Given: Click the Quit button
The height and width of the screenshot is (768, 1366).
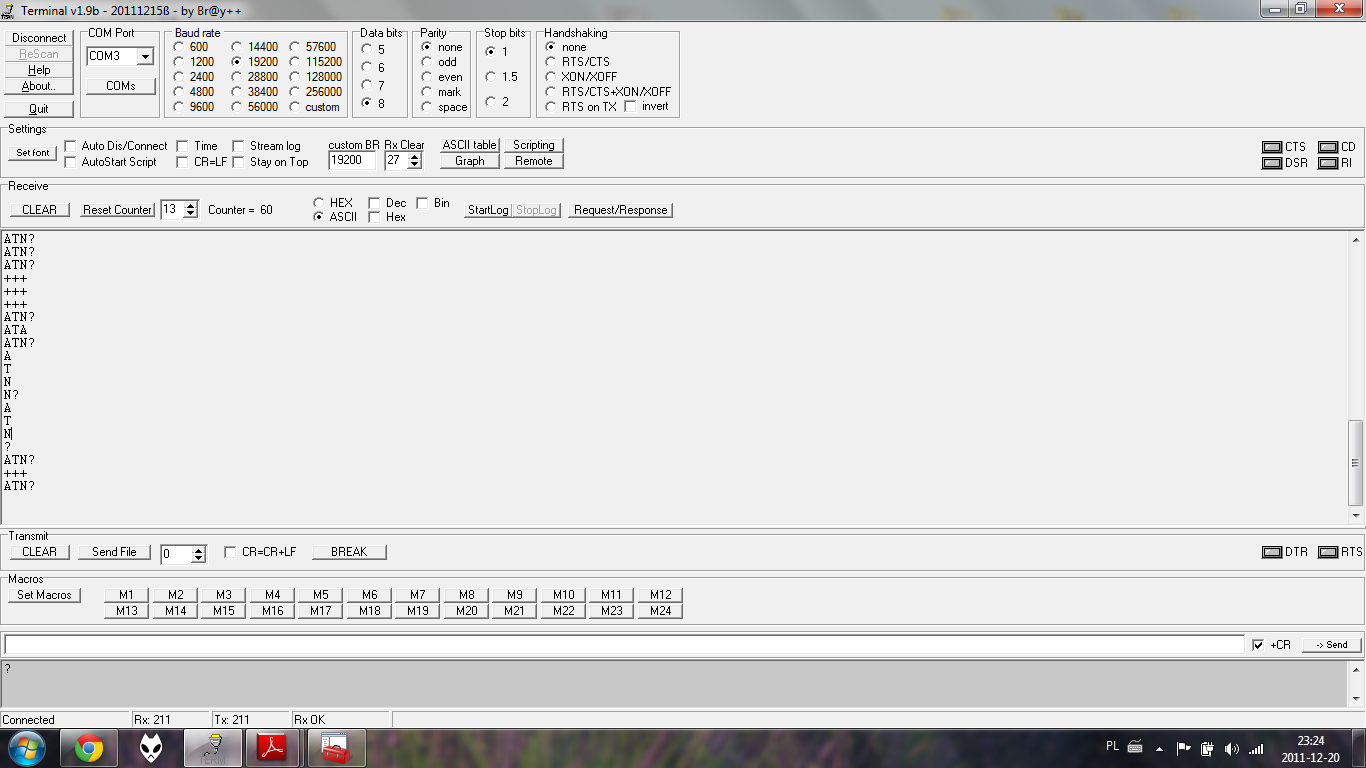Looking at the screenshot, I should coord(39,109).
